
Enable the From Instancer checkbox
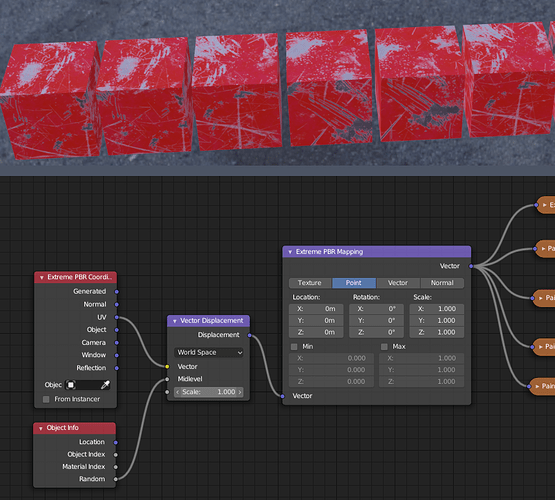(46, 399)
